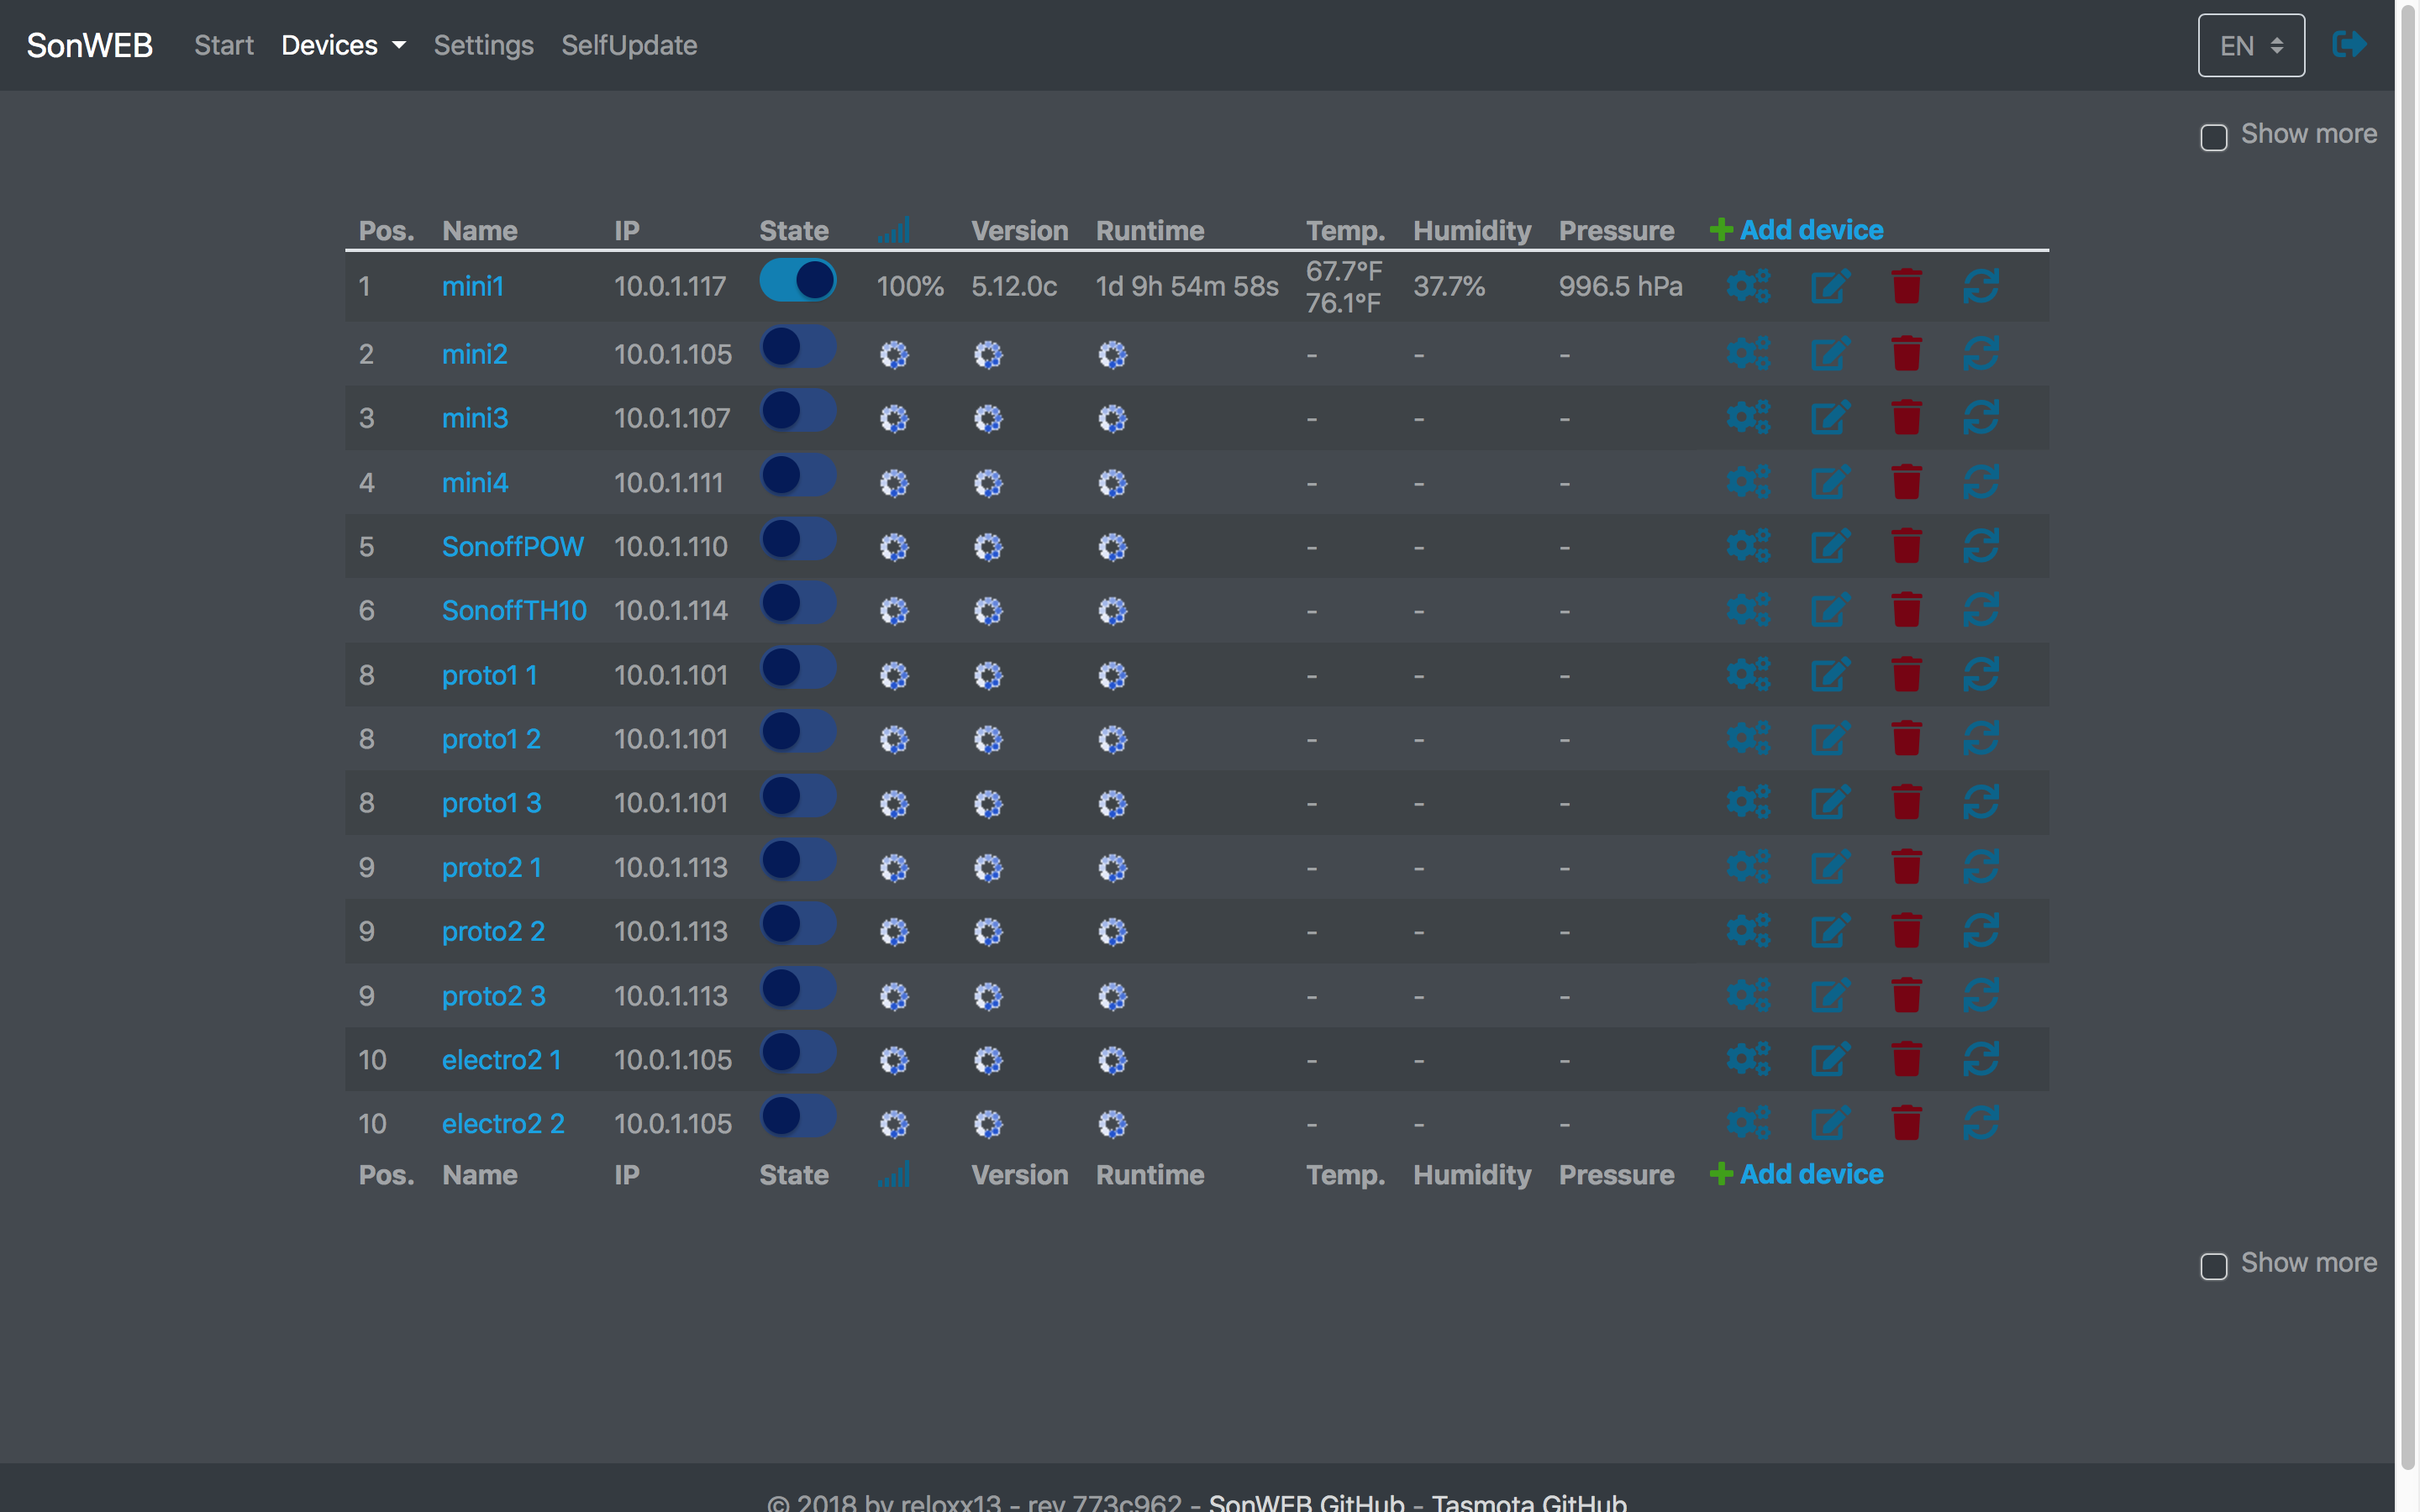Refresh the electro2 2 device
The width and height of the screenshot is (2420, 1512).
(x=1981, y=1122)
